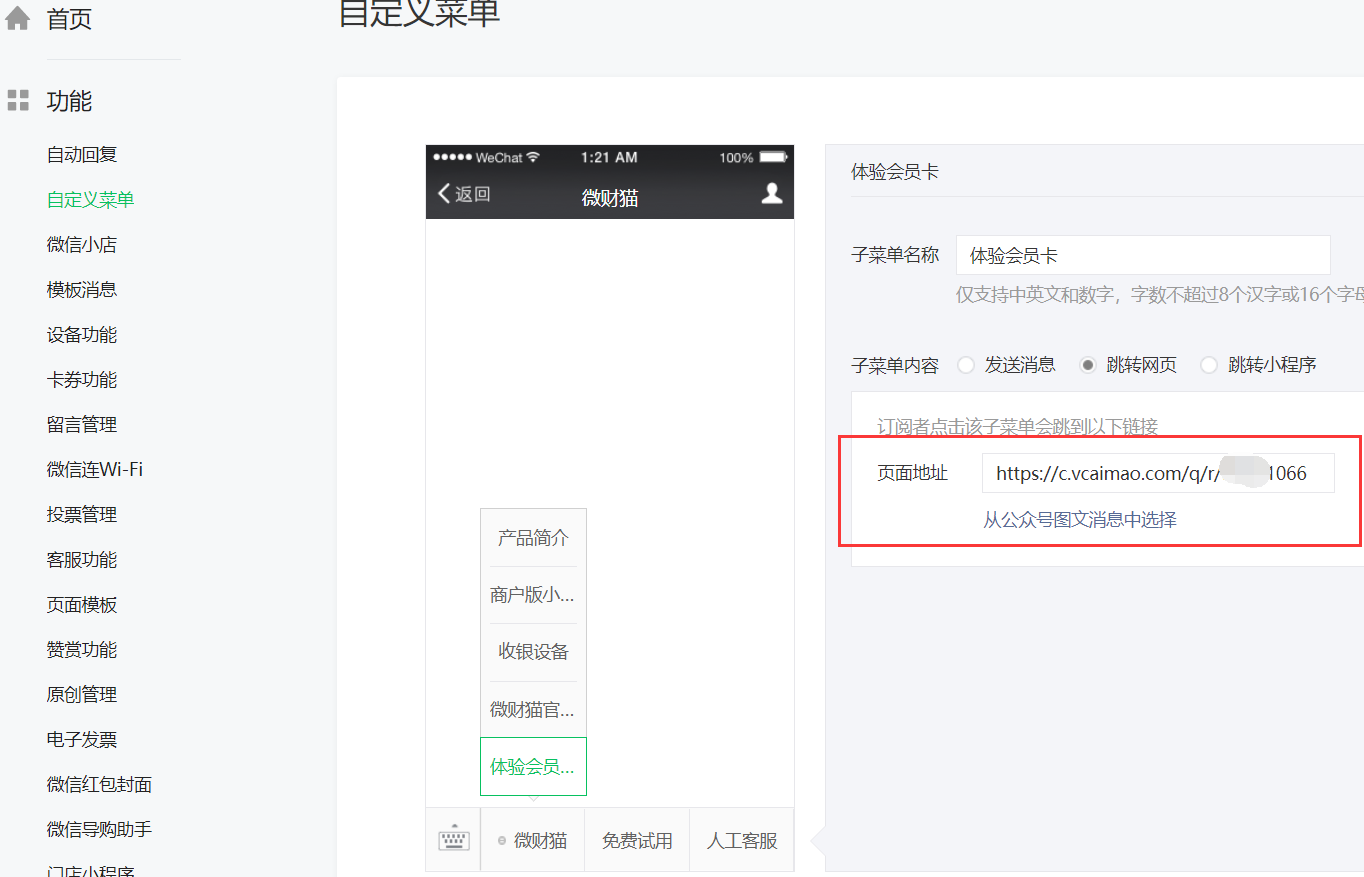Open 微信连Wi-Fi in the sidebar
This screenshot has height=877, width=1364.
pyautogui.click(x=95, y=470)
